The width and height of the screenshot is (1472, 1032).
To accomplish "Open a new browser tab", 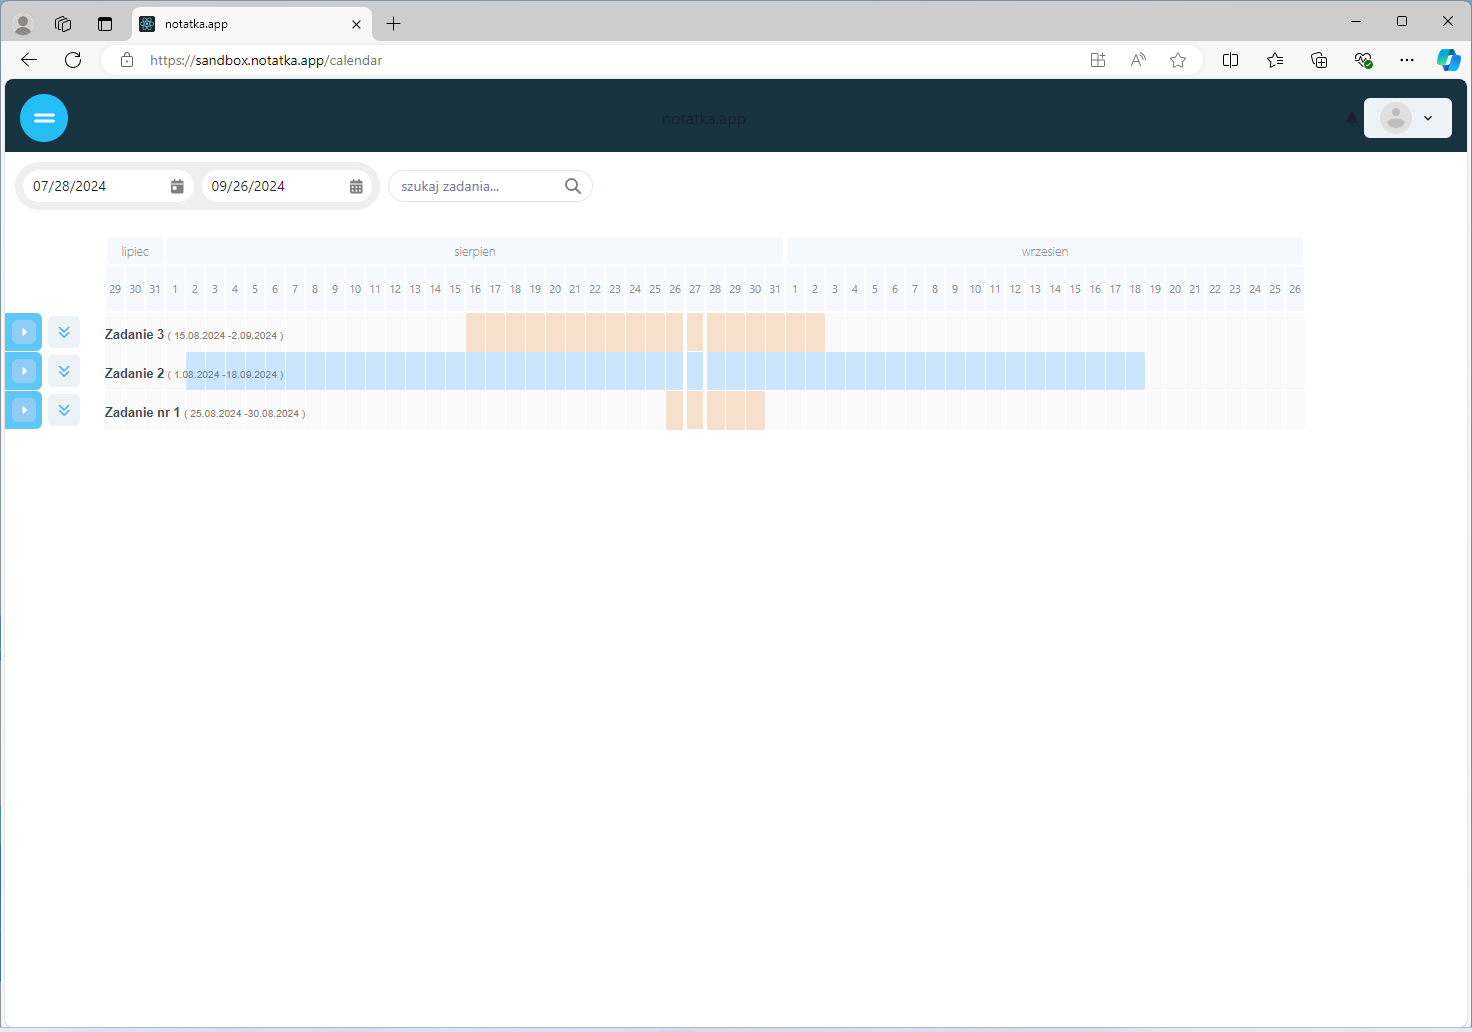I will (x=394, y=24).
